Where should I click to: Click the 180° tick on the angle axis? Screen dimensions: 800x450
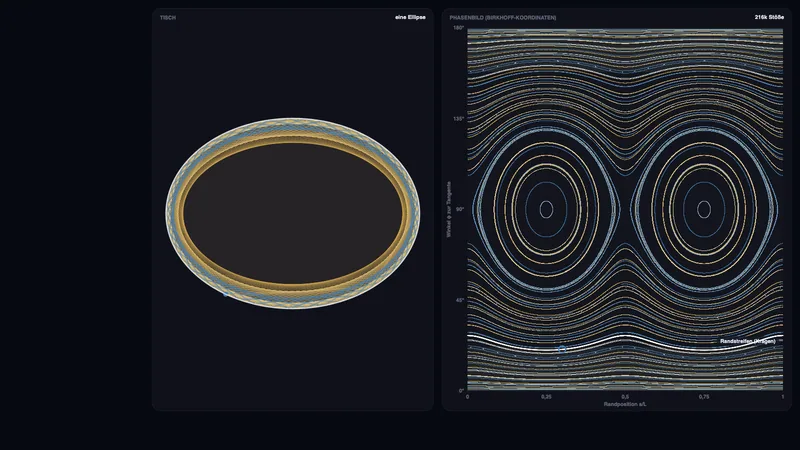coord(459,28)
